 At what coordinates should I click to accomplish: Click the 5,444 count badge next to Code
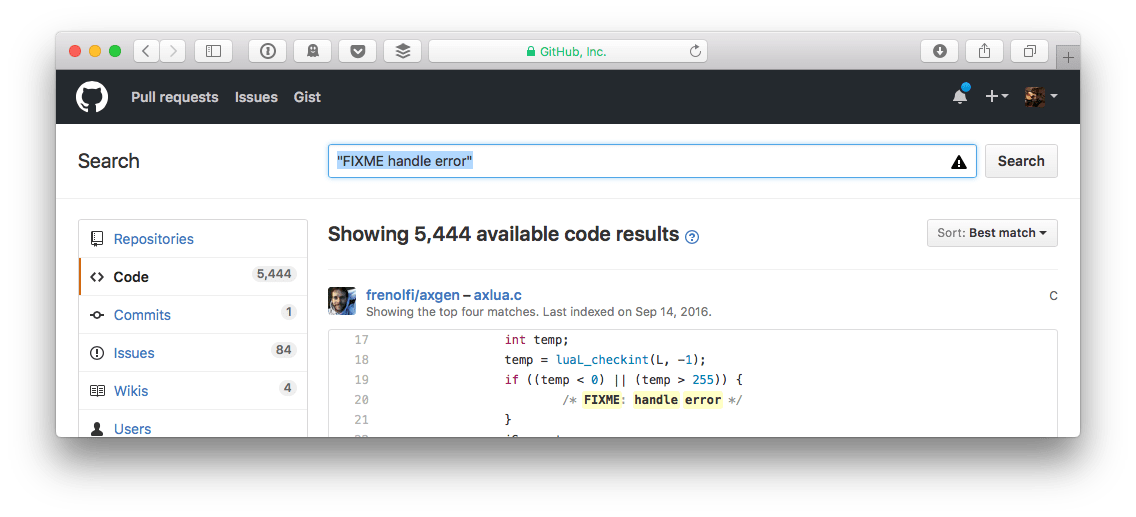point(274,274)
